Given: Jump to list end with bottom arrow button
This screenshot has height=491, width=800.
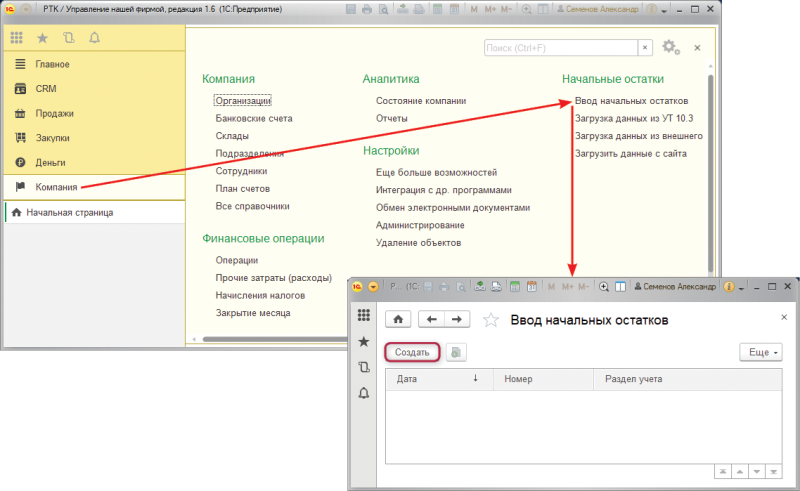Looking at the screenshot, I should (773, 472).
